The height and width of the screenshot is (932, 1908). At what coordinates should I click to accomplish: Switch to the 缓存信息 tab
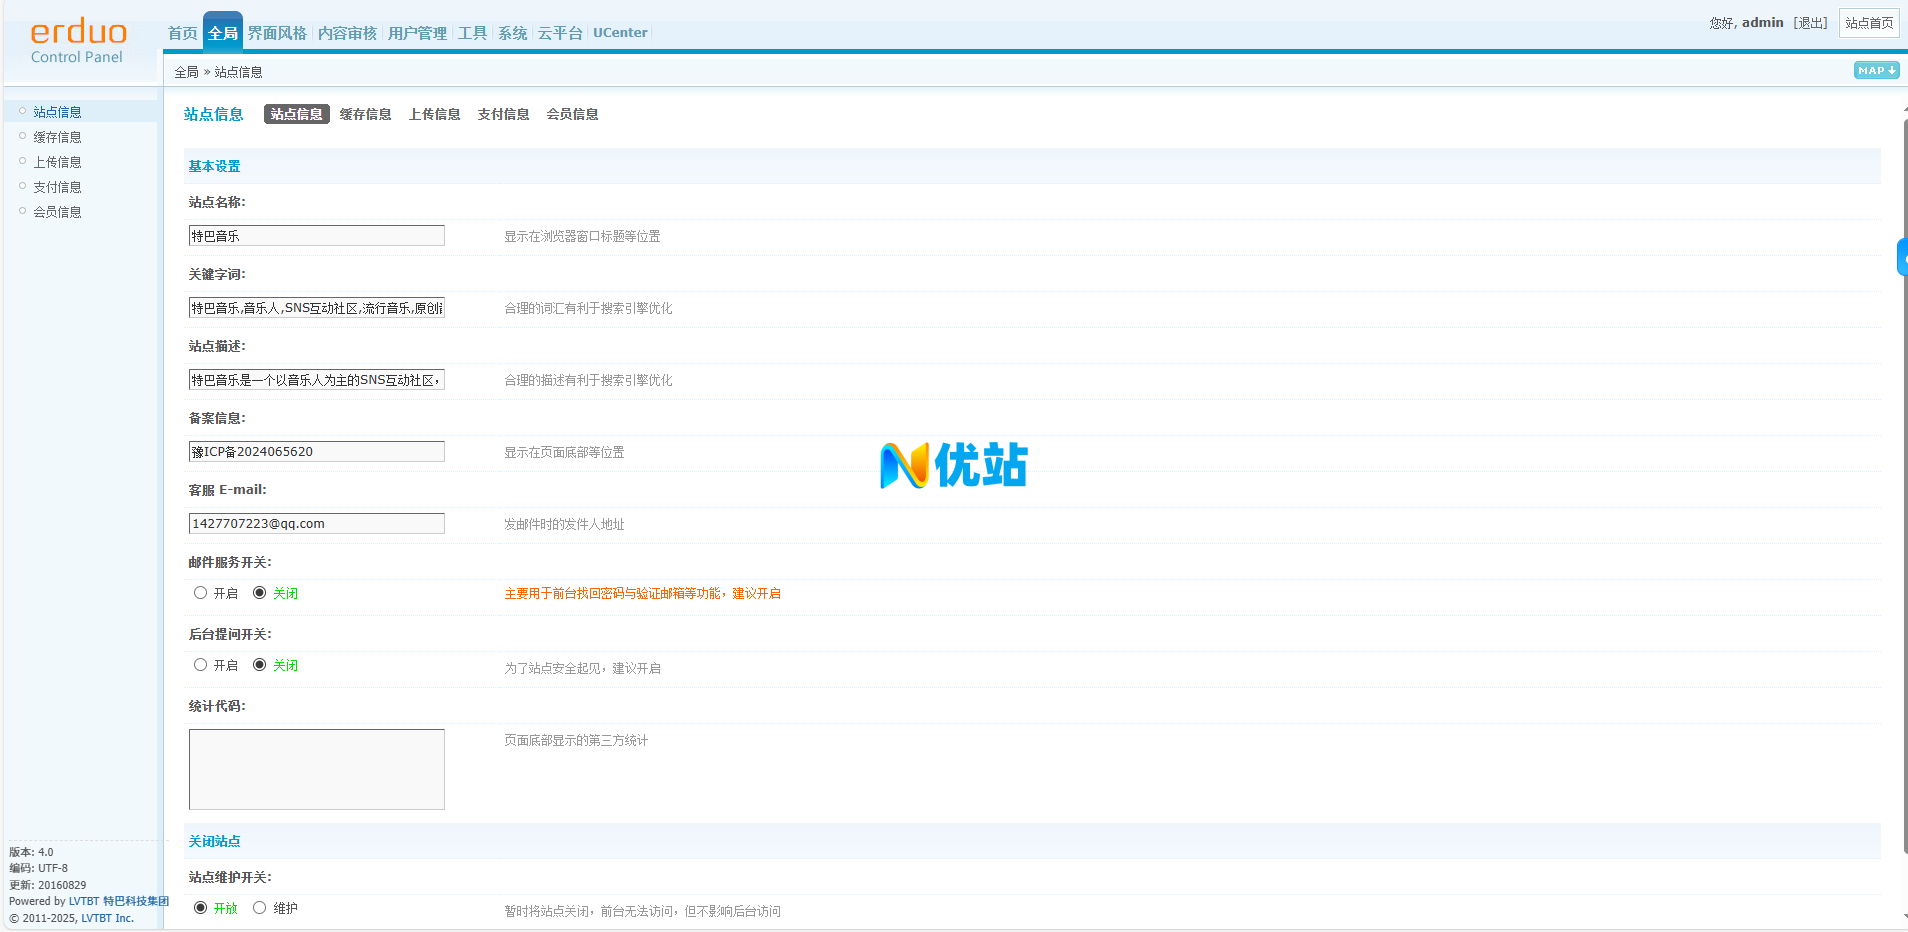pos(365,114)
